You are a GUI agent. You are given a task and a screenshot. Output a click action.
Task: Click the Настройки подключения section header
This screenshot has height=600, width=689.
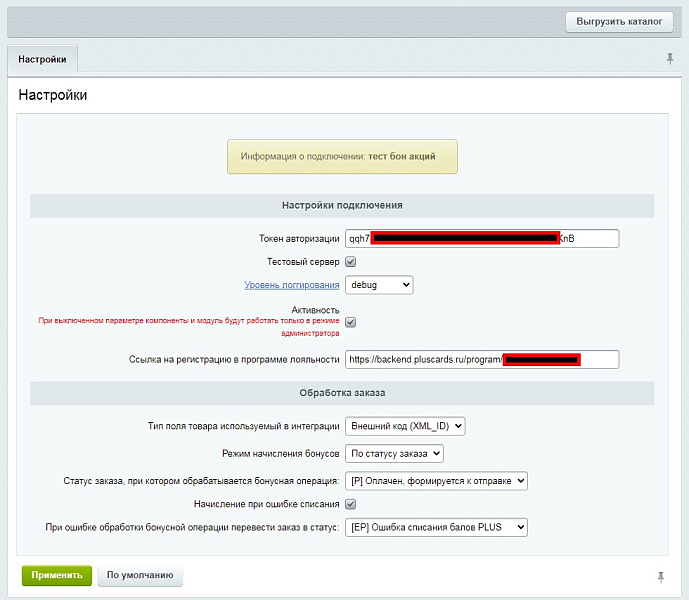point(342,205)
